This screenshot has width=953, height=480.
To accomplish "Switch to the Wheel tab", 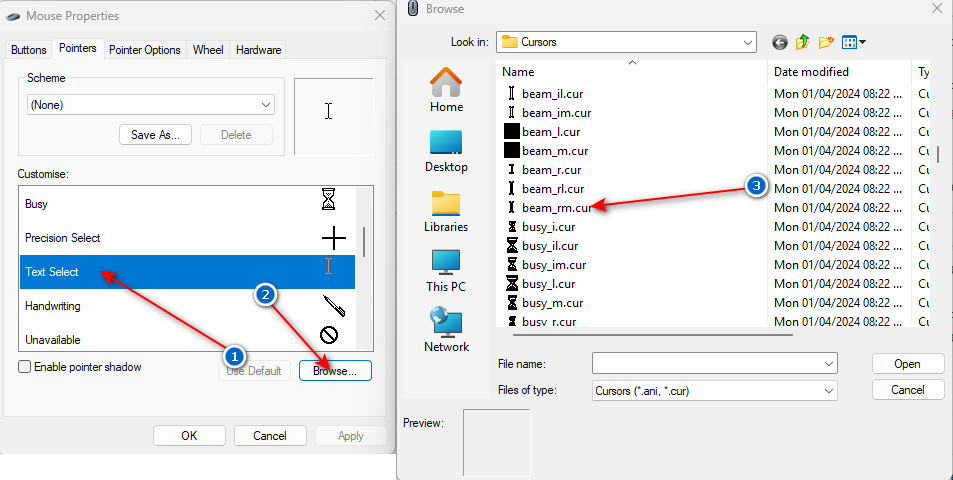I will 208,50.
